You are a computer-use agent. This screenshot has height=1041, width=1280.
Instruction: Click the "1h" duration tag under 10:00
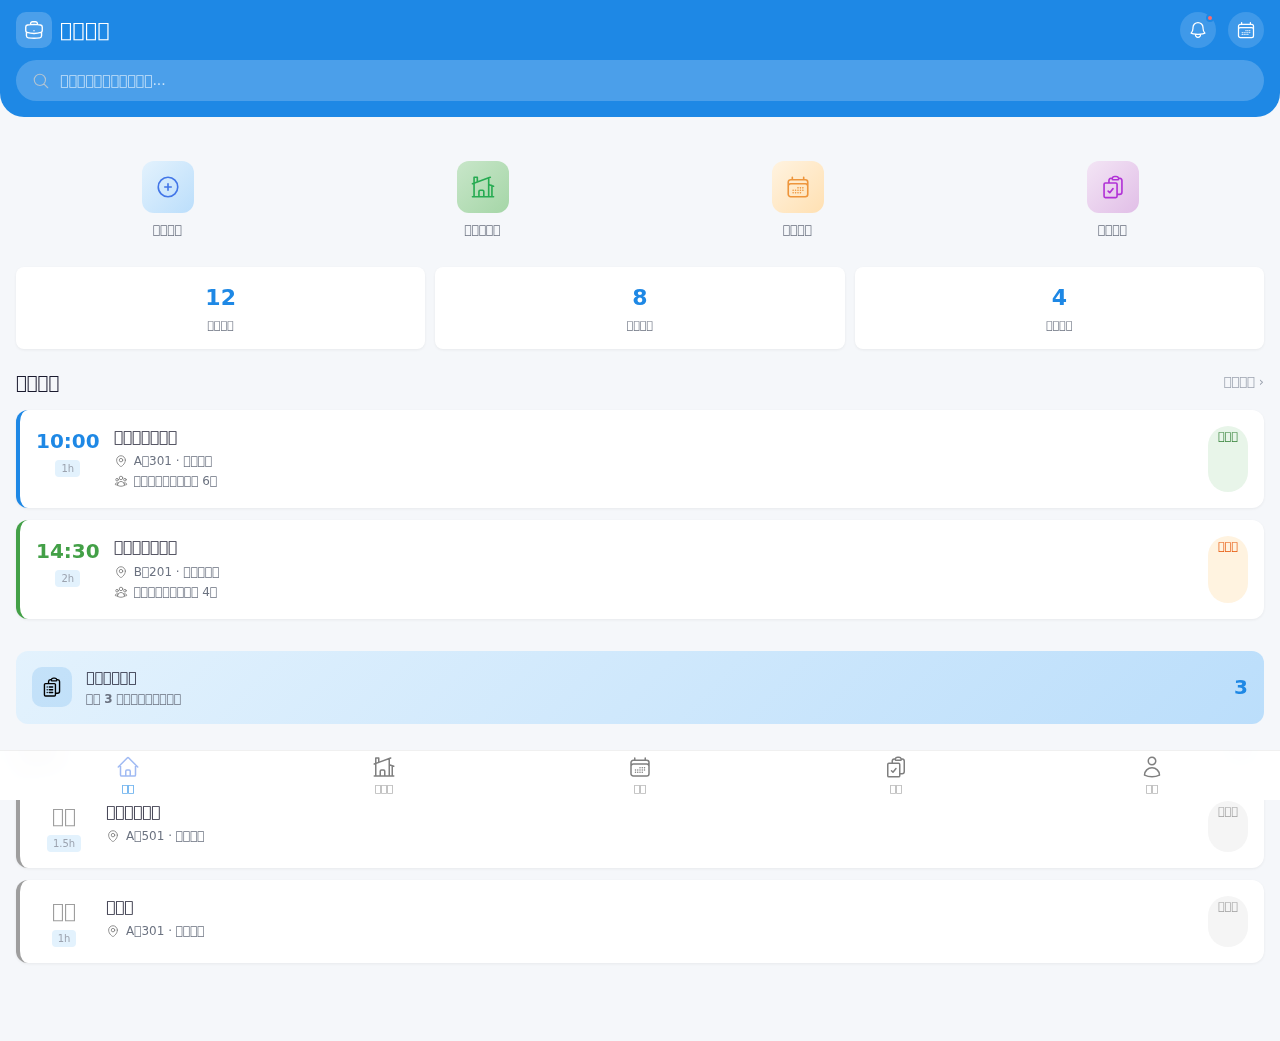68,468
